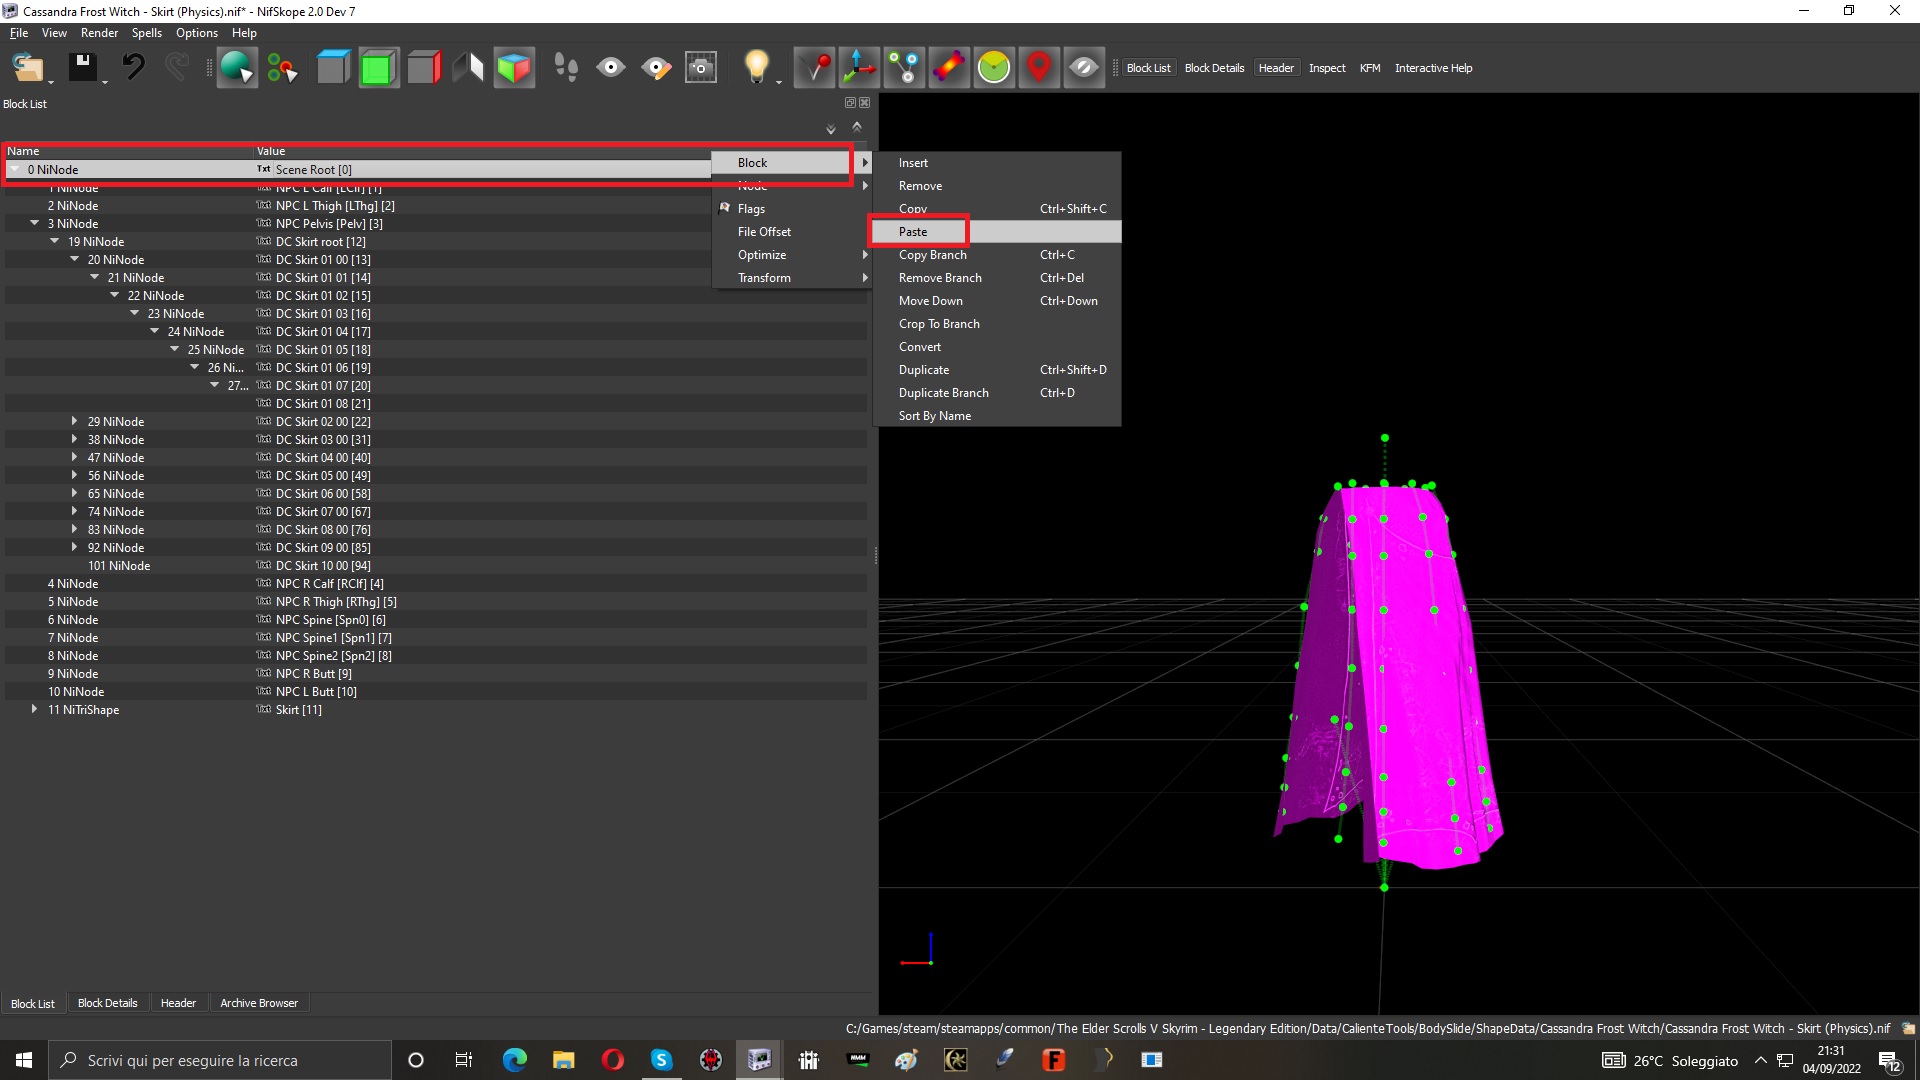Click the Interactive Help toolbar button
1920x1080 pixels.
point(1433,68)
